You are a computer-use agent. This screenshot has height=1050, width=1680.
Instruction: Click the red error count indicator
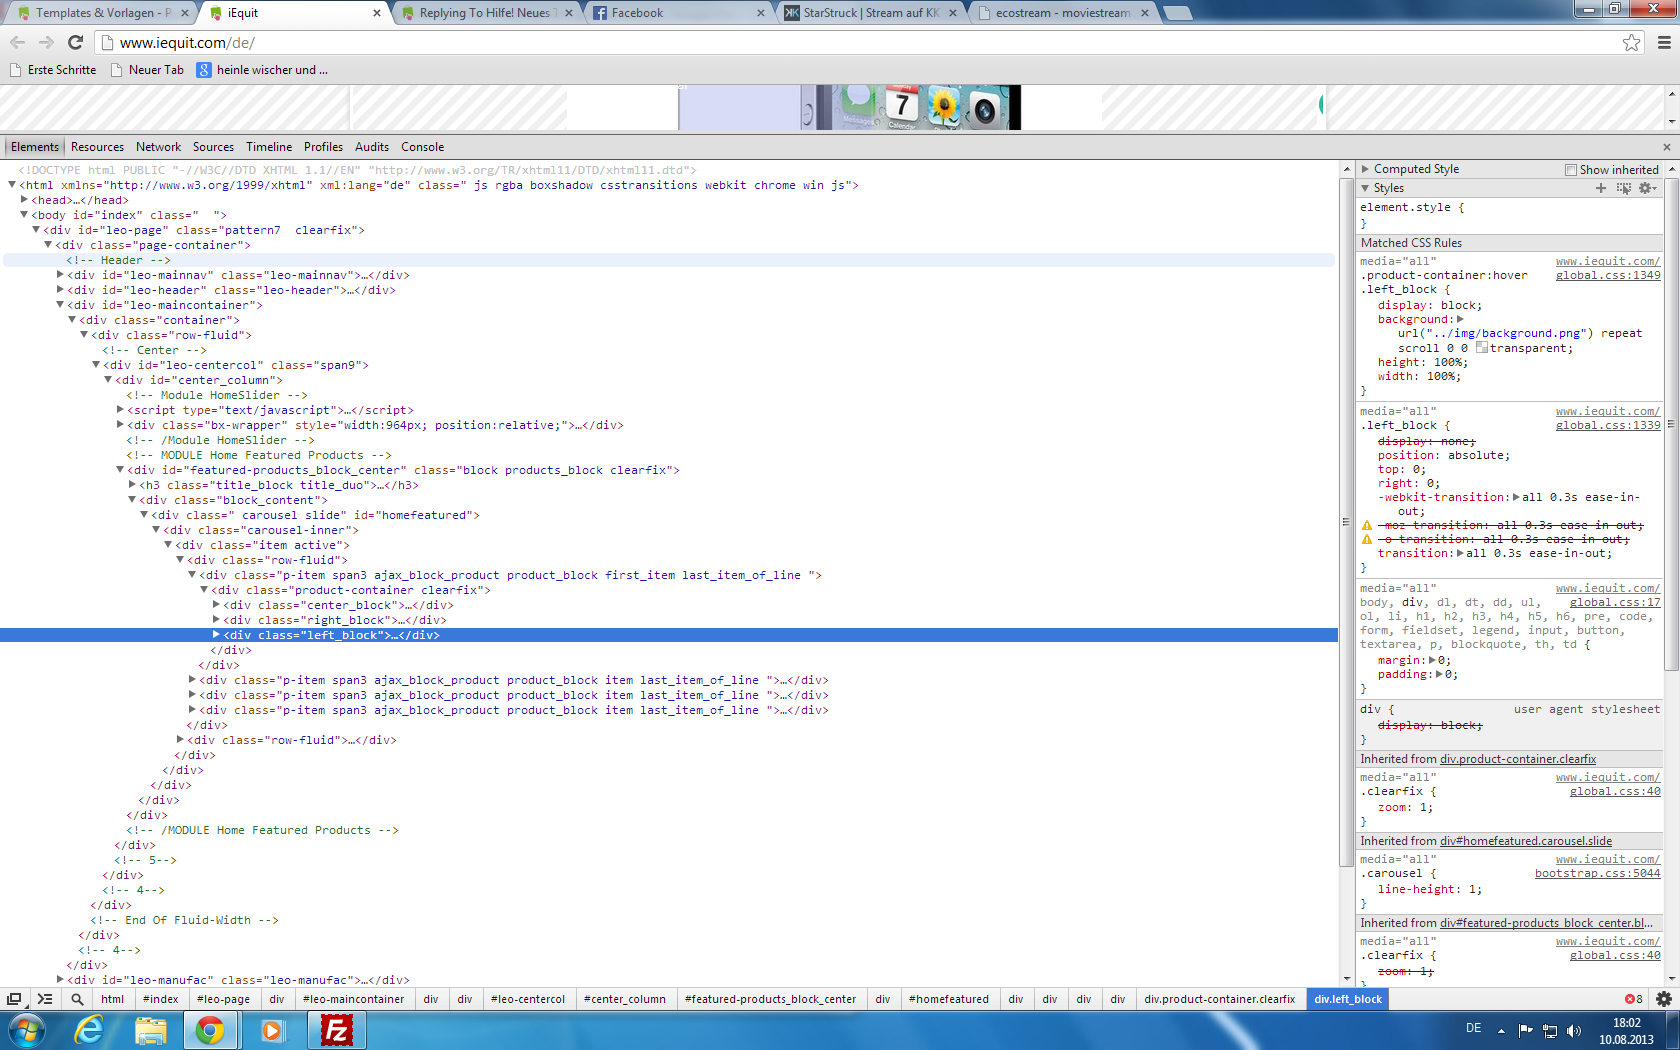[x=1633, y=999]
